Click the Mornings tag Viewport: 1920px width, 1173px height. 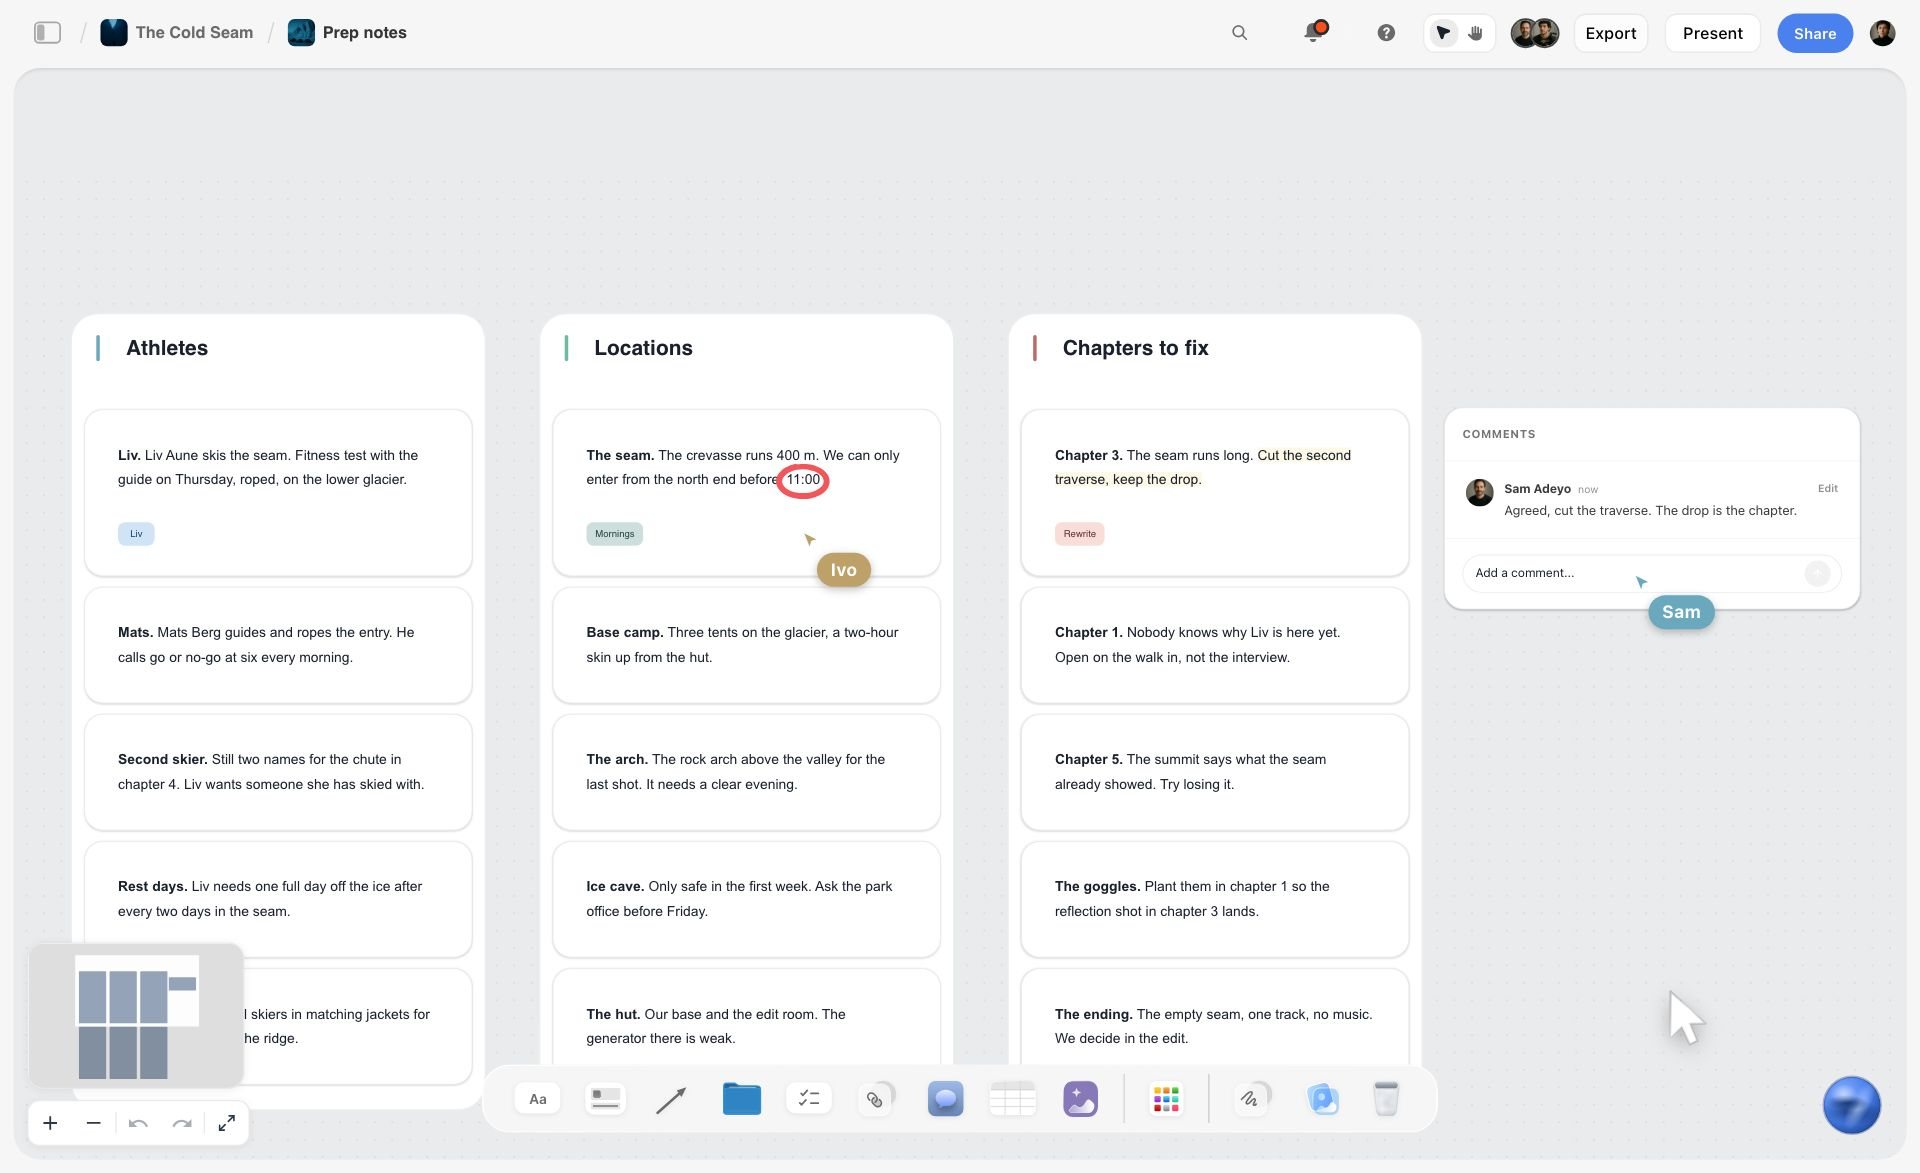click(x=614, y=534)
